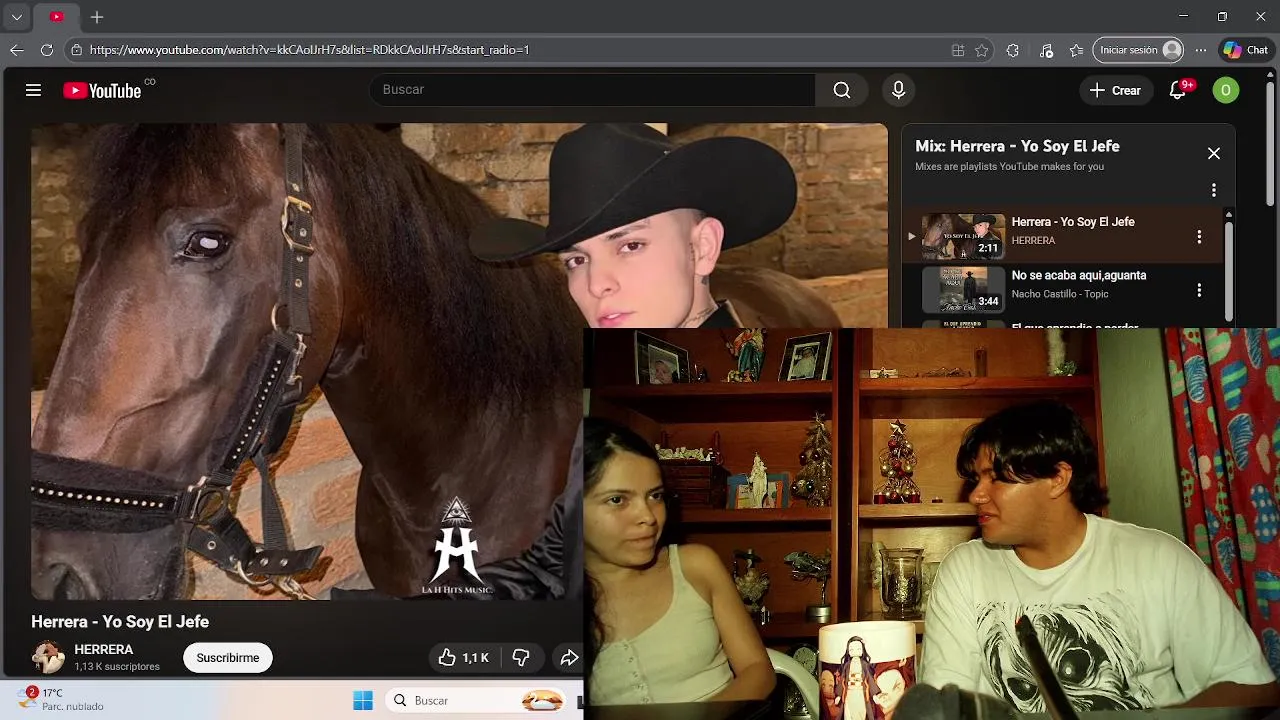Click the Suscribirme button
This screenshot has width=1280, height=720.
[x=228, y=658]
